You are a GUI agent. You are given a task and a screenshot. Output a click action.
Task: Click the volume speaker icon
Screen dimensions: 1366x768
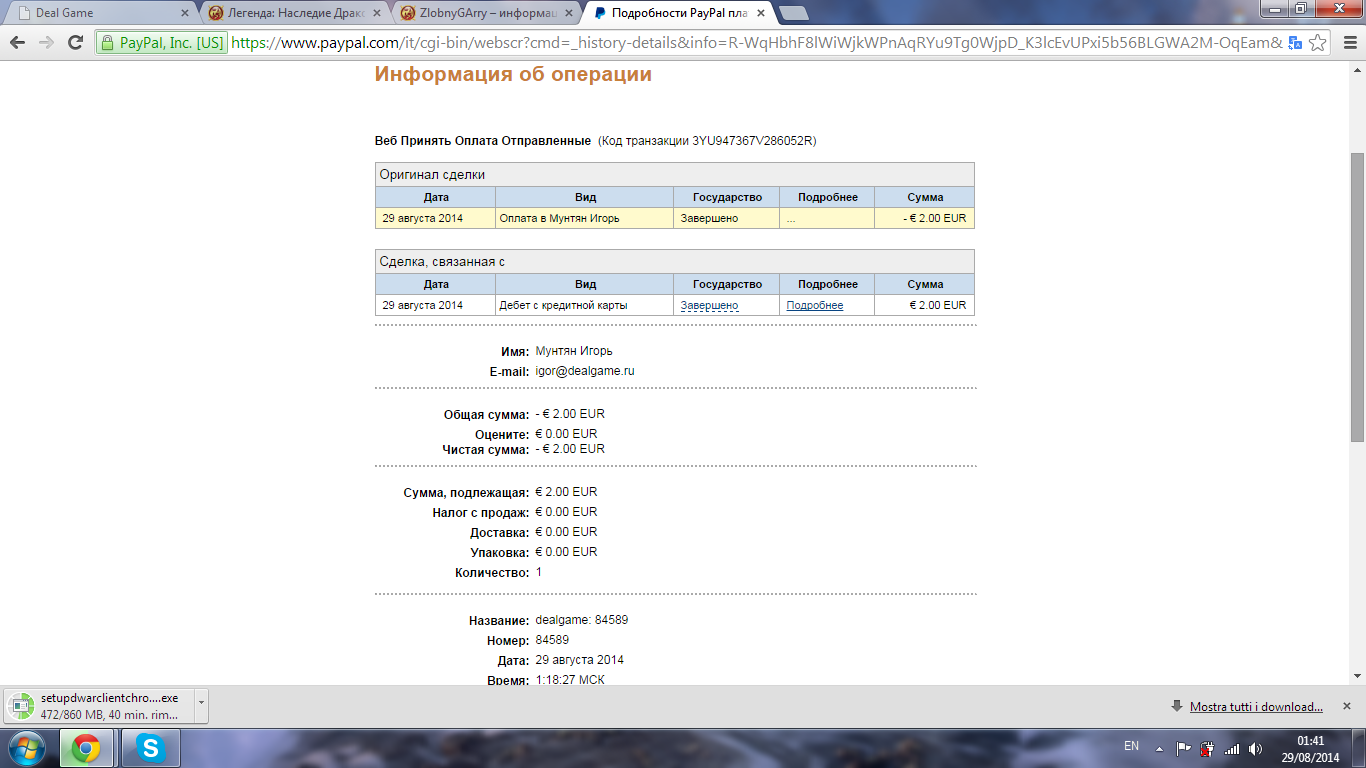[1255, 748]
